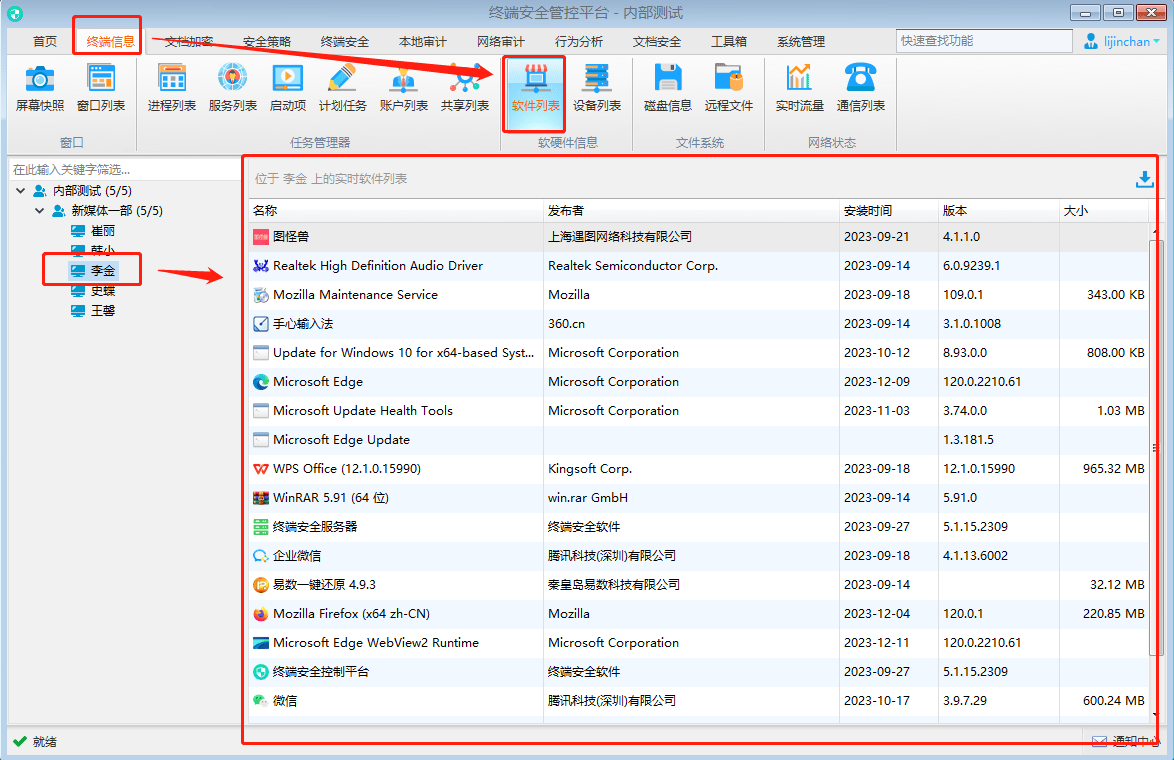
Task: Switch to the 工具箱 tab
Action: tap(729, 41)
